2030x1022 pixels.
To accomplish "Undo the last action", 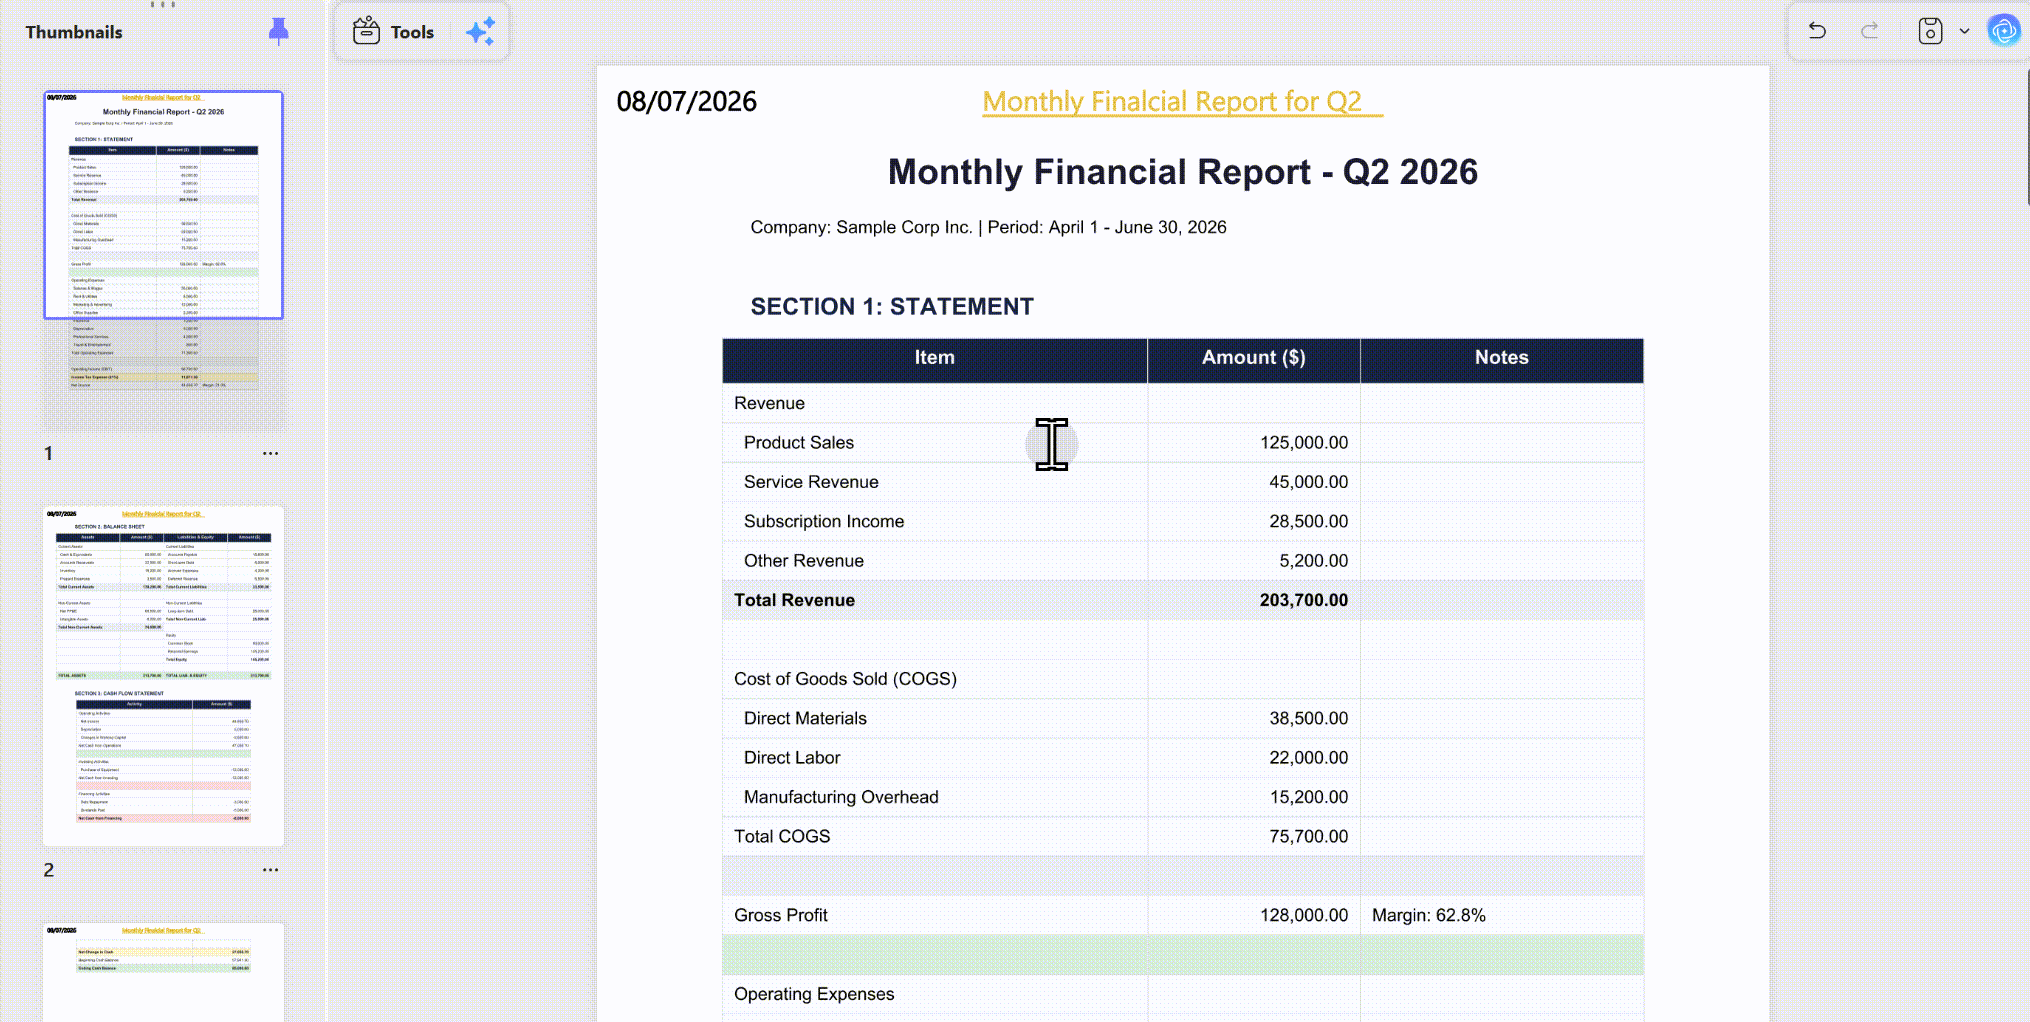I will (1817, 31).
